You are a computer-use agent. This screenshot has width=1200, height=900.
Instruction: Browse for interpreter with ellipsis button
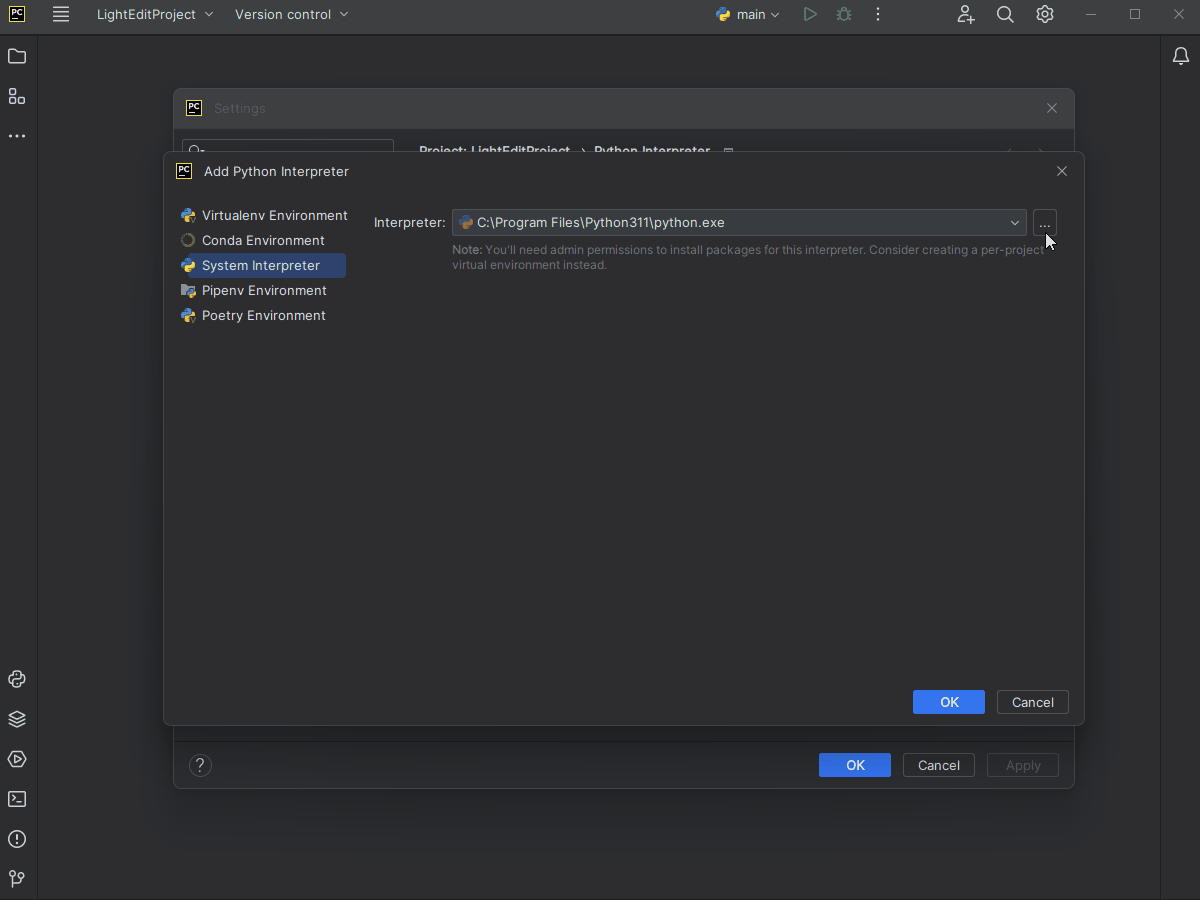click(x=1045, y=223)
